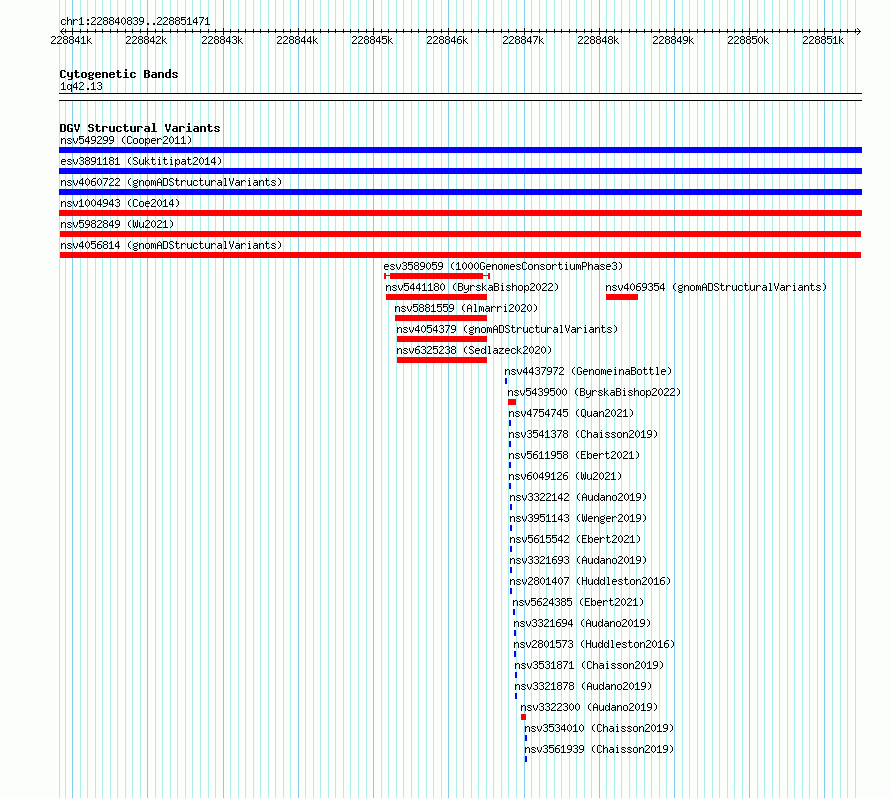Open nsv3541378 (Chaisson2019) variant
This screenshot has height=798, width=890.
tap(583, 434)
